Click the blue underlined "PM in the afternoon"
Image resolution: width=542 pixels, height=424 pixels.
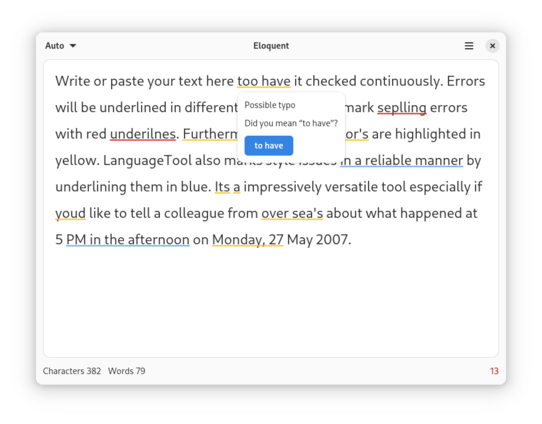point(128,239)
